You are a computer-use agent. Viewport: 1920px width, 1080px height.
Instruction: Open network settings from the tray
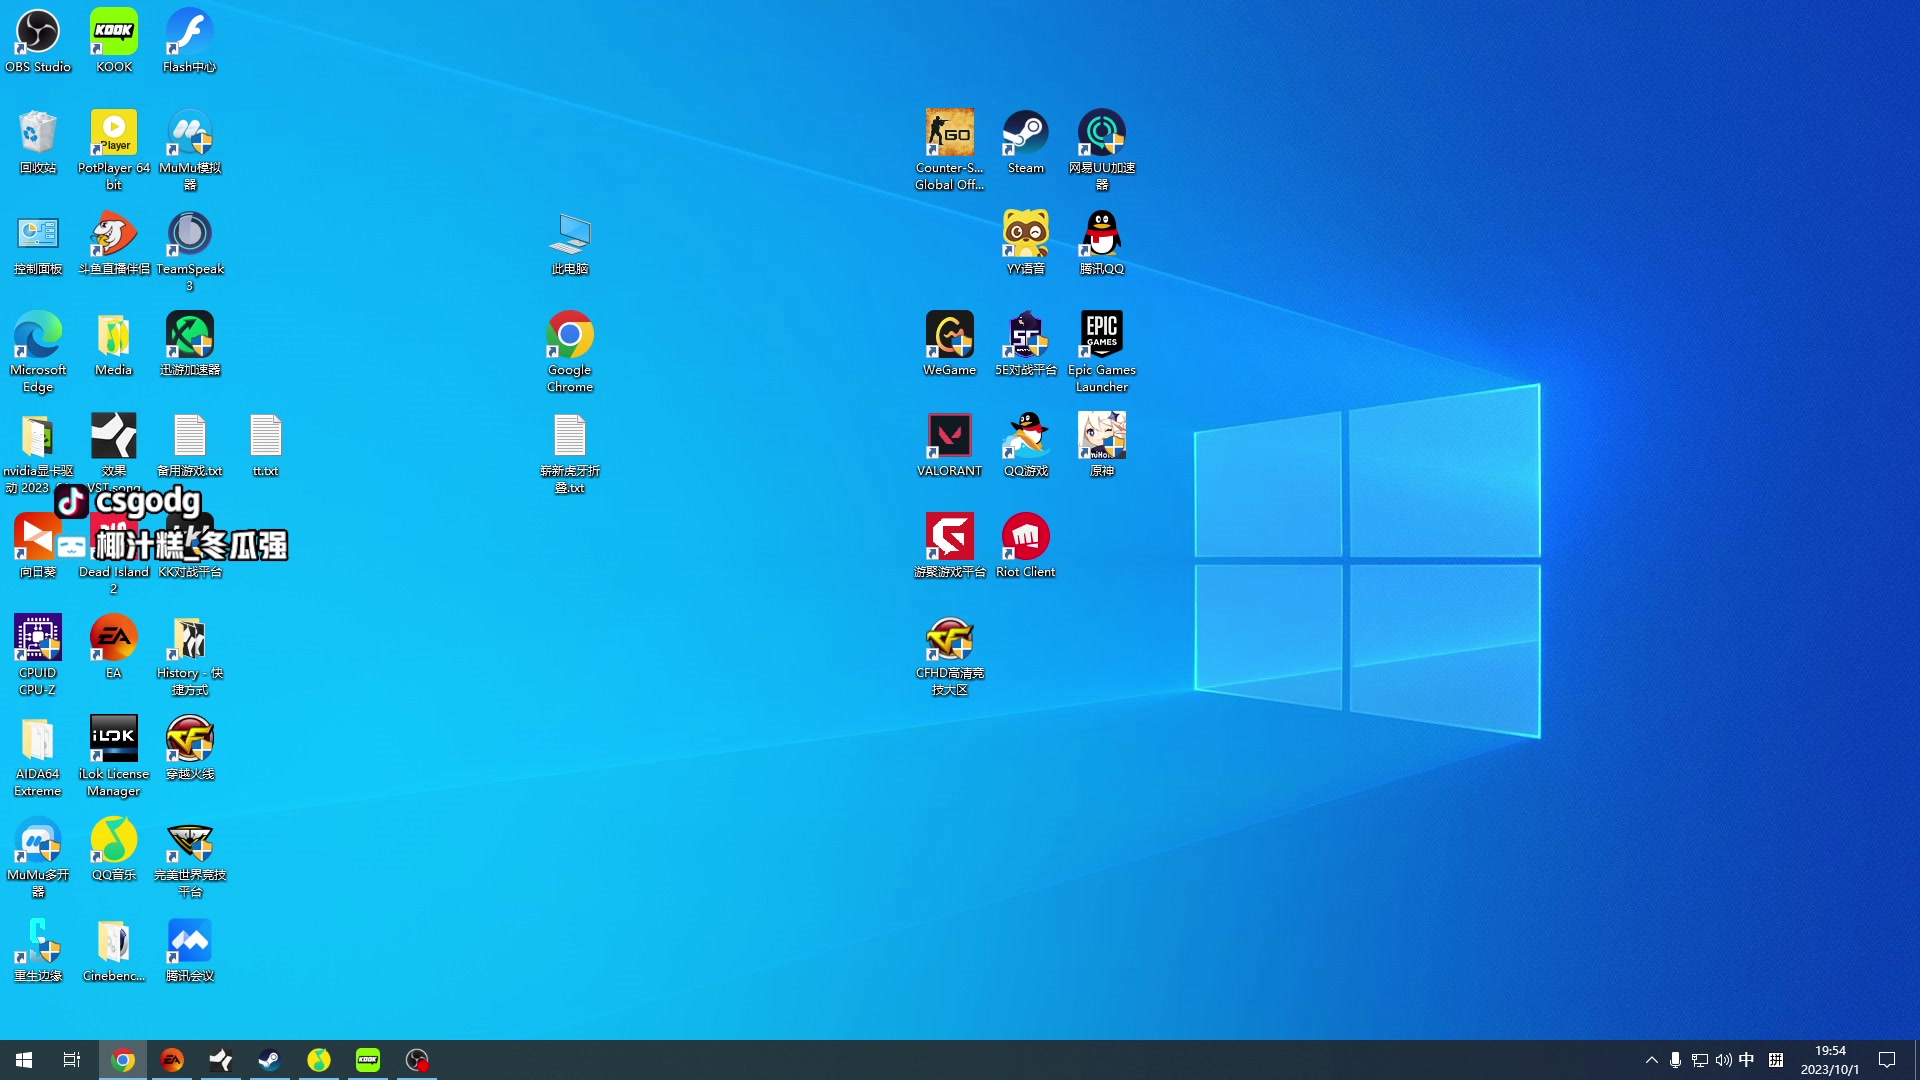tap(1700, 1060)
